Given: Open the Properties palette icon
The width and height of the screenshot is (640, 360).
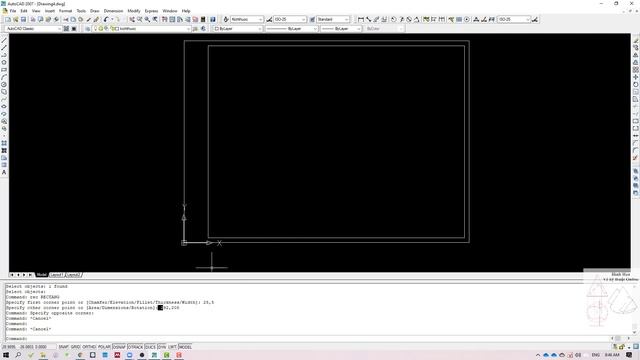Looking at the screenshot, I should click(x=164, y=19).
